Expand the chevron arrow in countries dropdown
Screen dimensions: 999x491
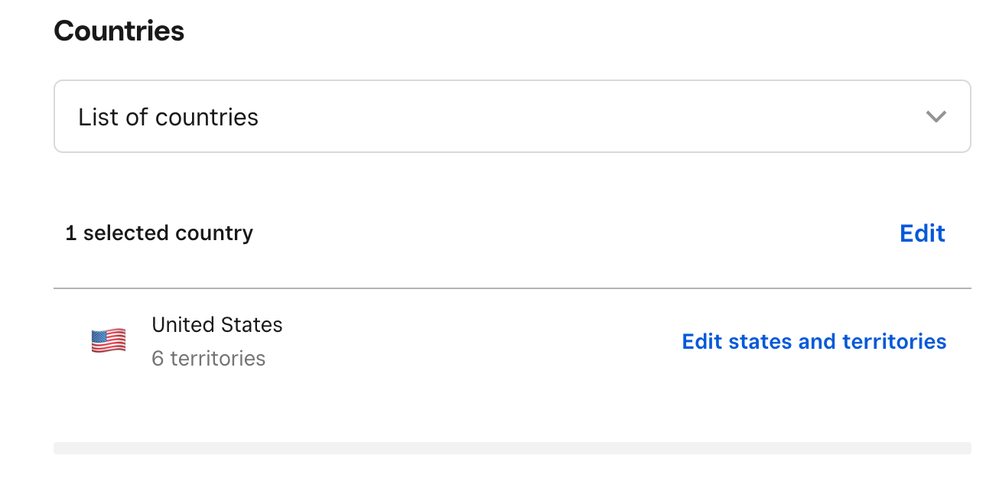click(x=935, y=117)
